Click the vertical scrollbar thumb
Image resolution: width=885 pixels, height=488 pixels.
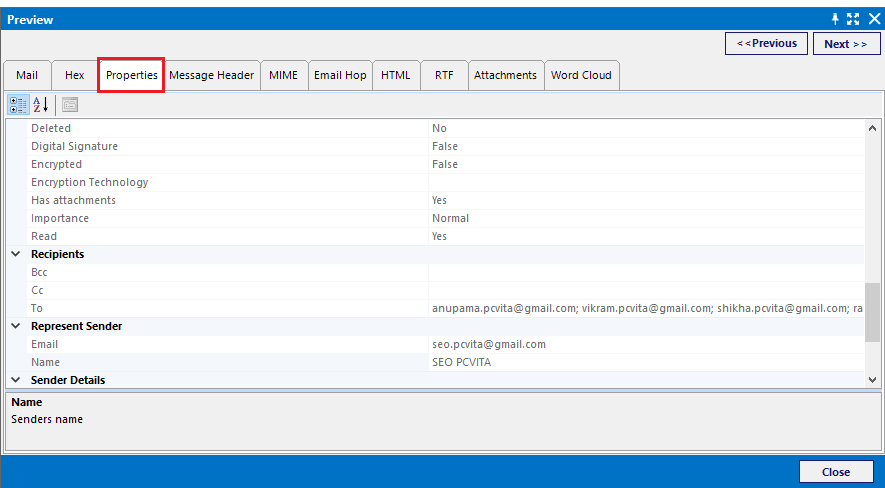(873, 312)
